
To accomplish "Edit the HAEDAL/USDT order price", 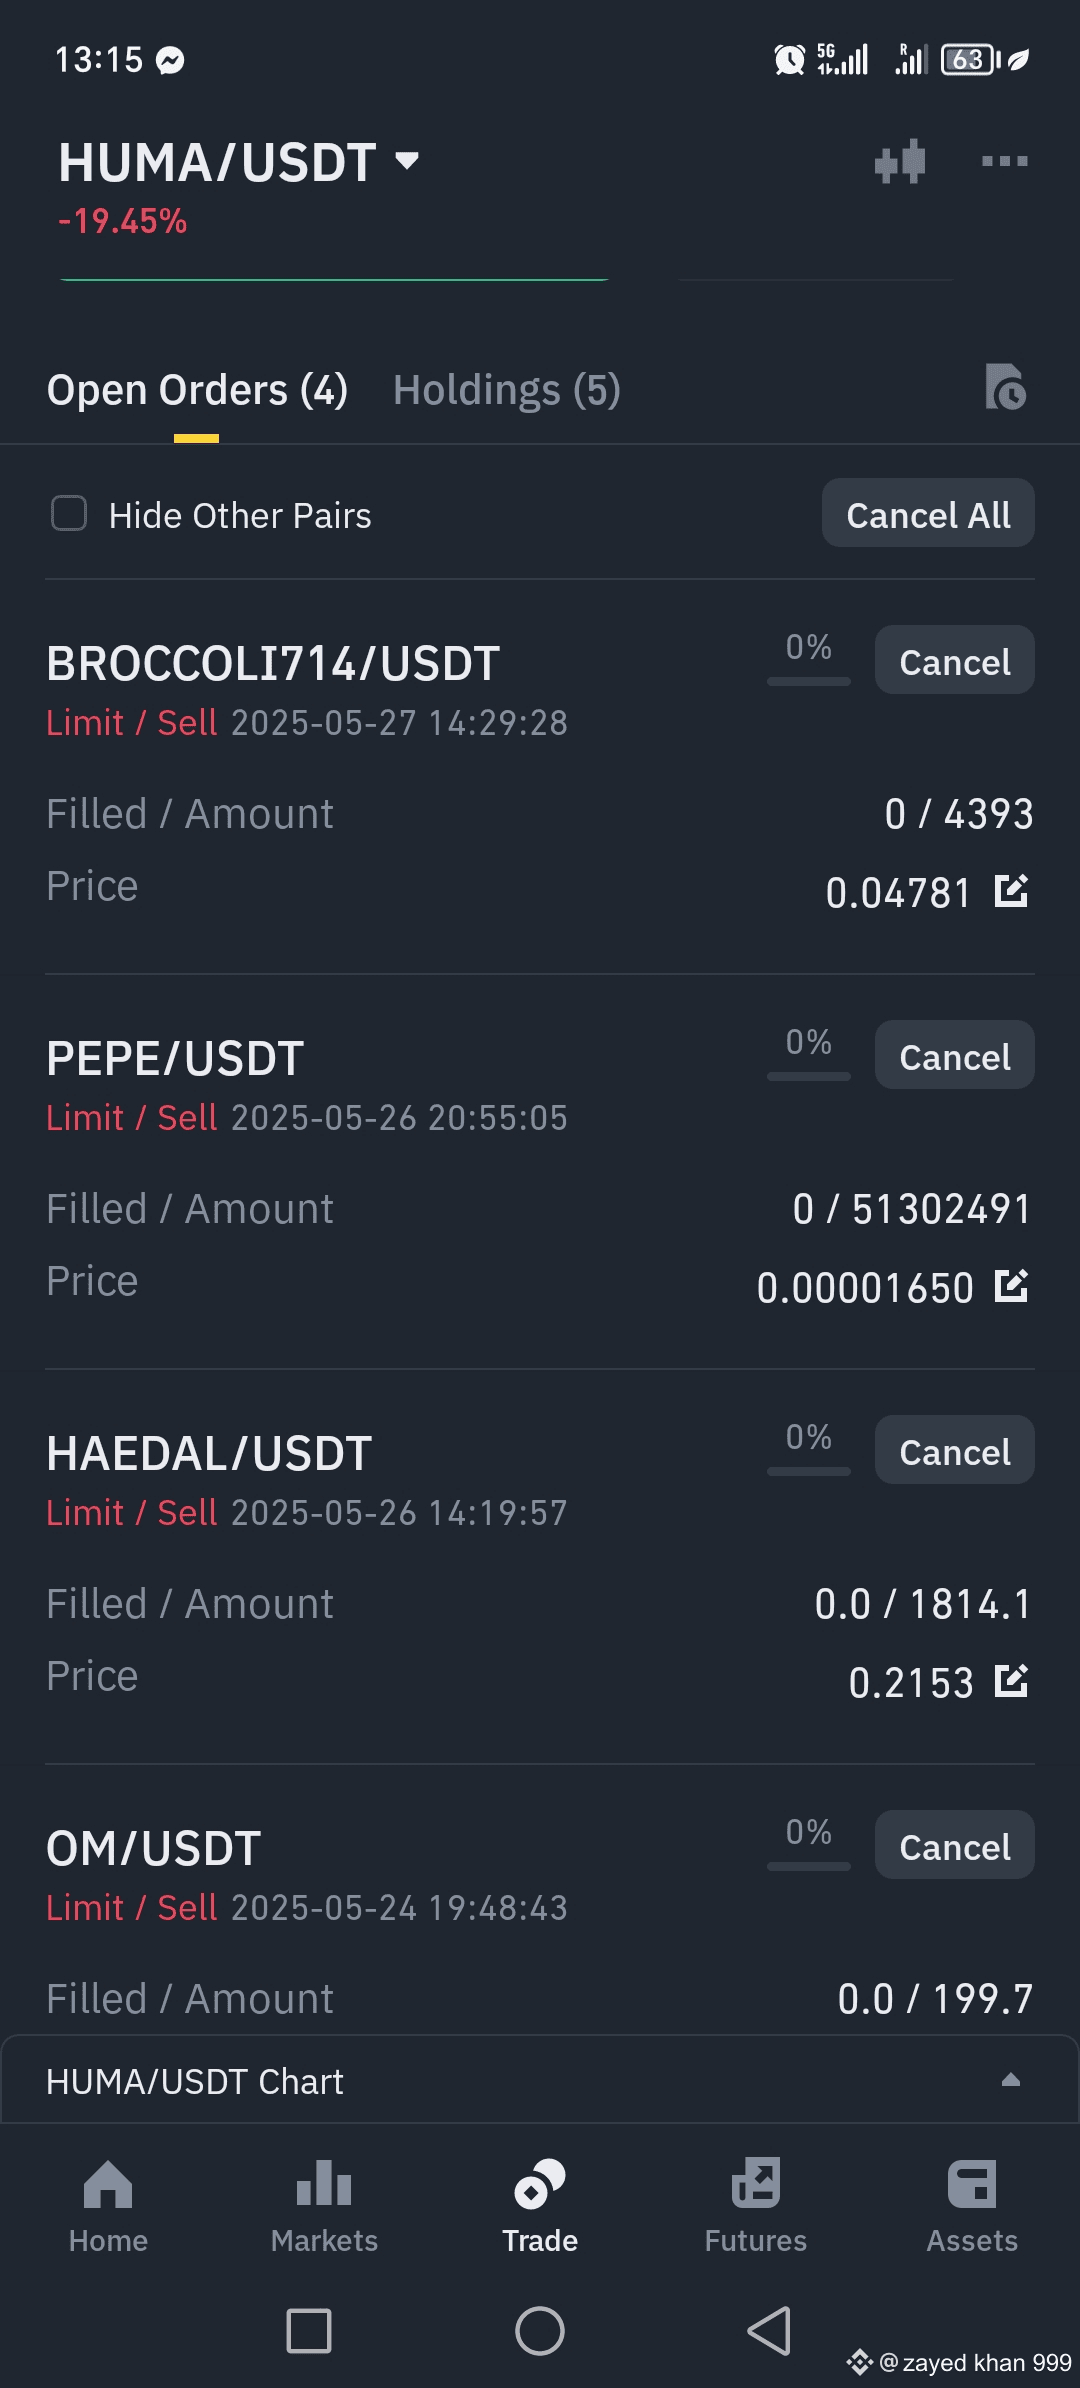I will (x=1011, y=1680).
